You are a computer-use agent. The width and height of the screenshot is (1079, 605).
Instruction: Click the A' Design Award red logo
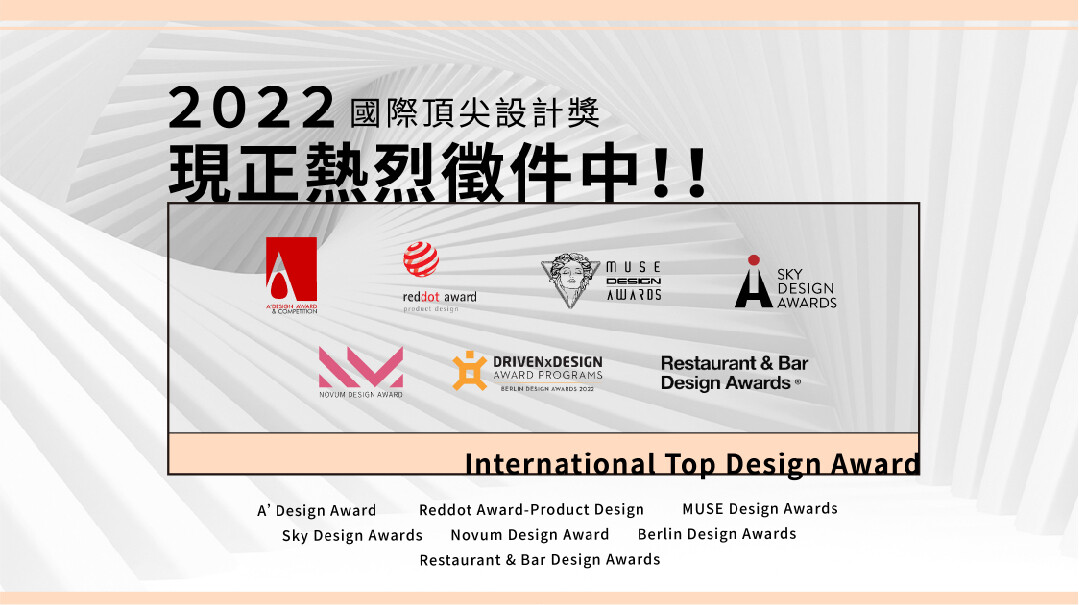292,275
